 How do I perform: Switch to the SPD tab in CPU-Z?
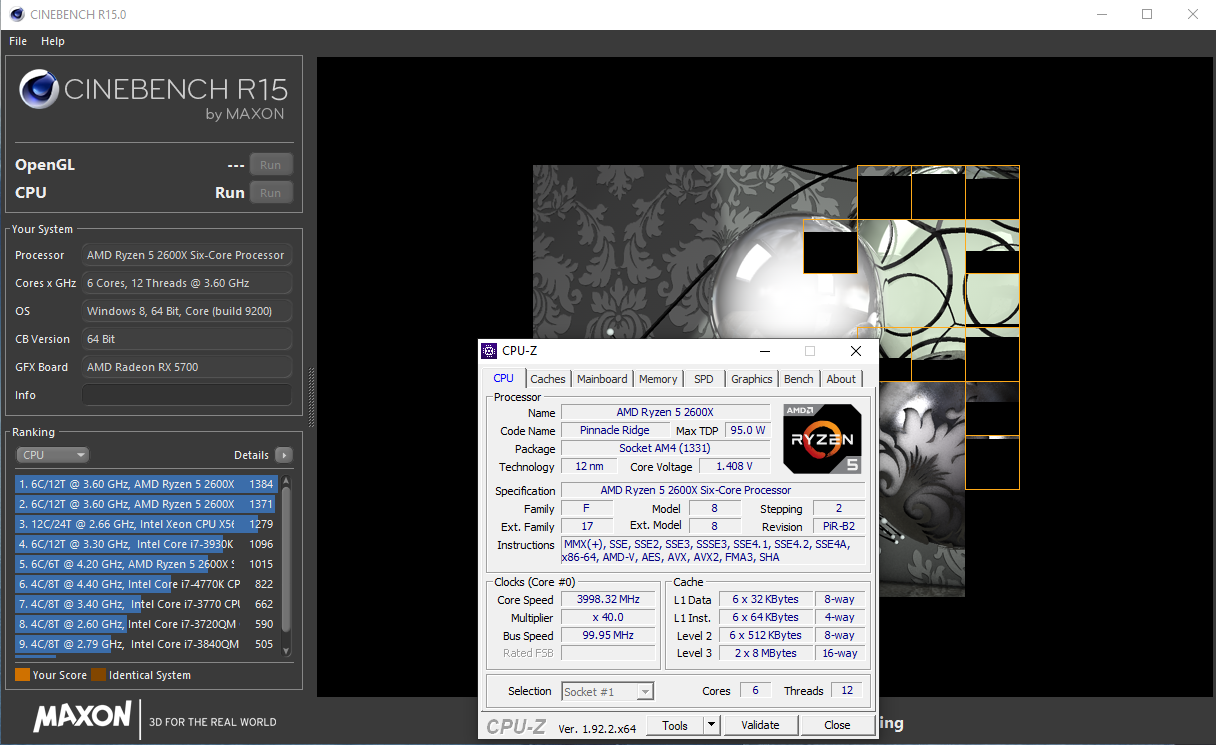coord(704,379)
